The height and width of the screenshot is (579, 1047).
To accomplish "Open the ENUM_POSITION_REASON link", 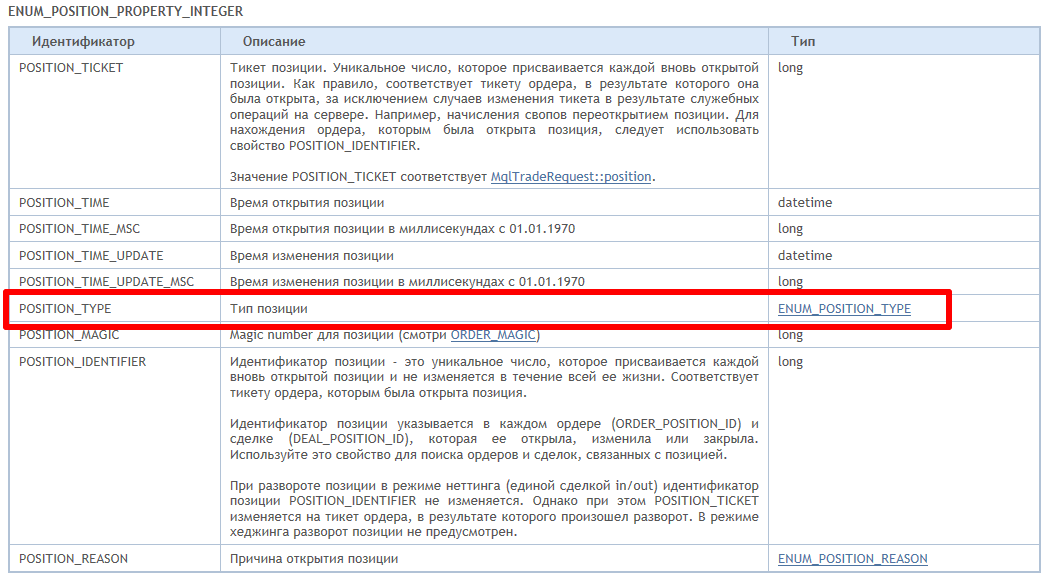I will (853, 559).
